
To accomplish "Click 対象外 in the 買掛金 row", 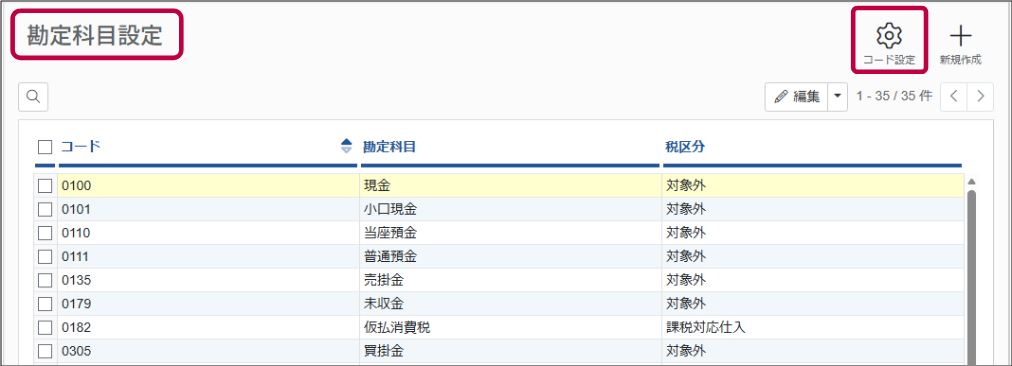I will [x=813, y=351].
